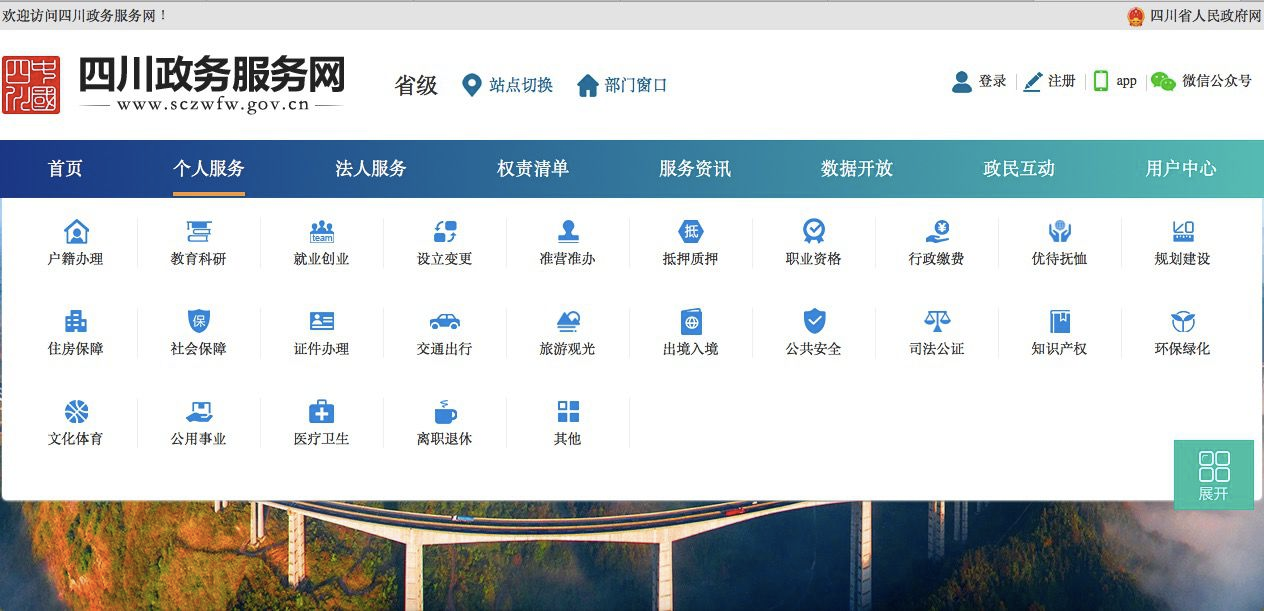The width and height of the screenshot is (1264, 611).
Task: Open the 医疗卫生 medical kit icon
Action: pyautogui.click(x=322, y=411)
